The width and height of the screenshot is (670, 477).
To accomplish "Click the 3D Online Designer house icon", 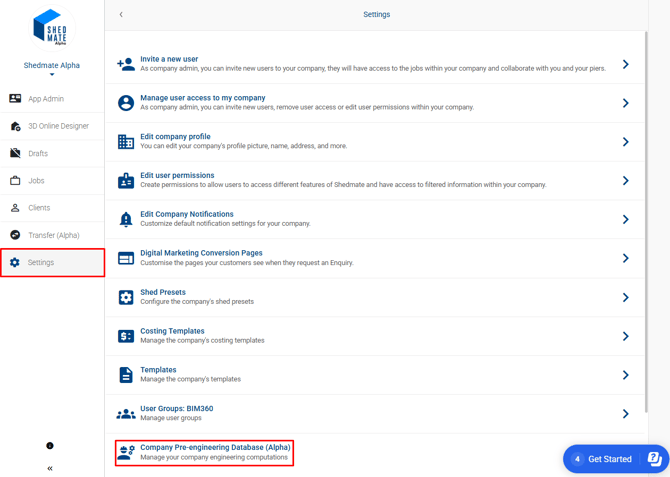I will click(x=15, y=126).
